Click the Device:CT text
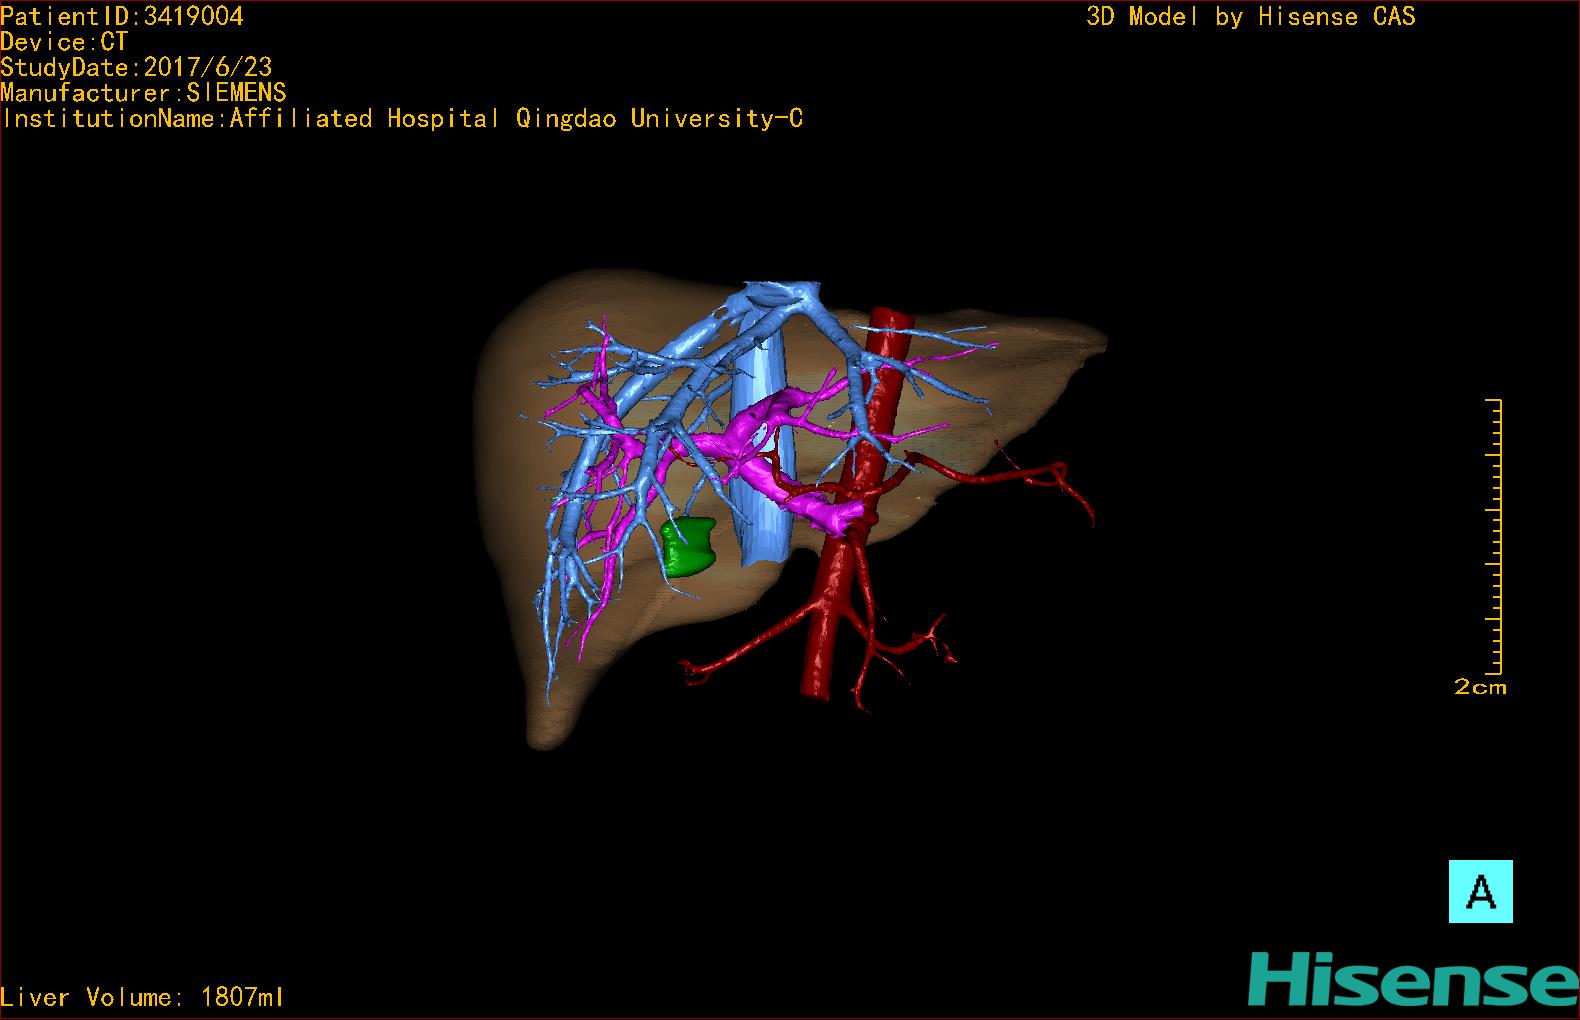Viewport: 1580px width, 1020px height. pos(64,42)
